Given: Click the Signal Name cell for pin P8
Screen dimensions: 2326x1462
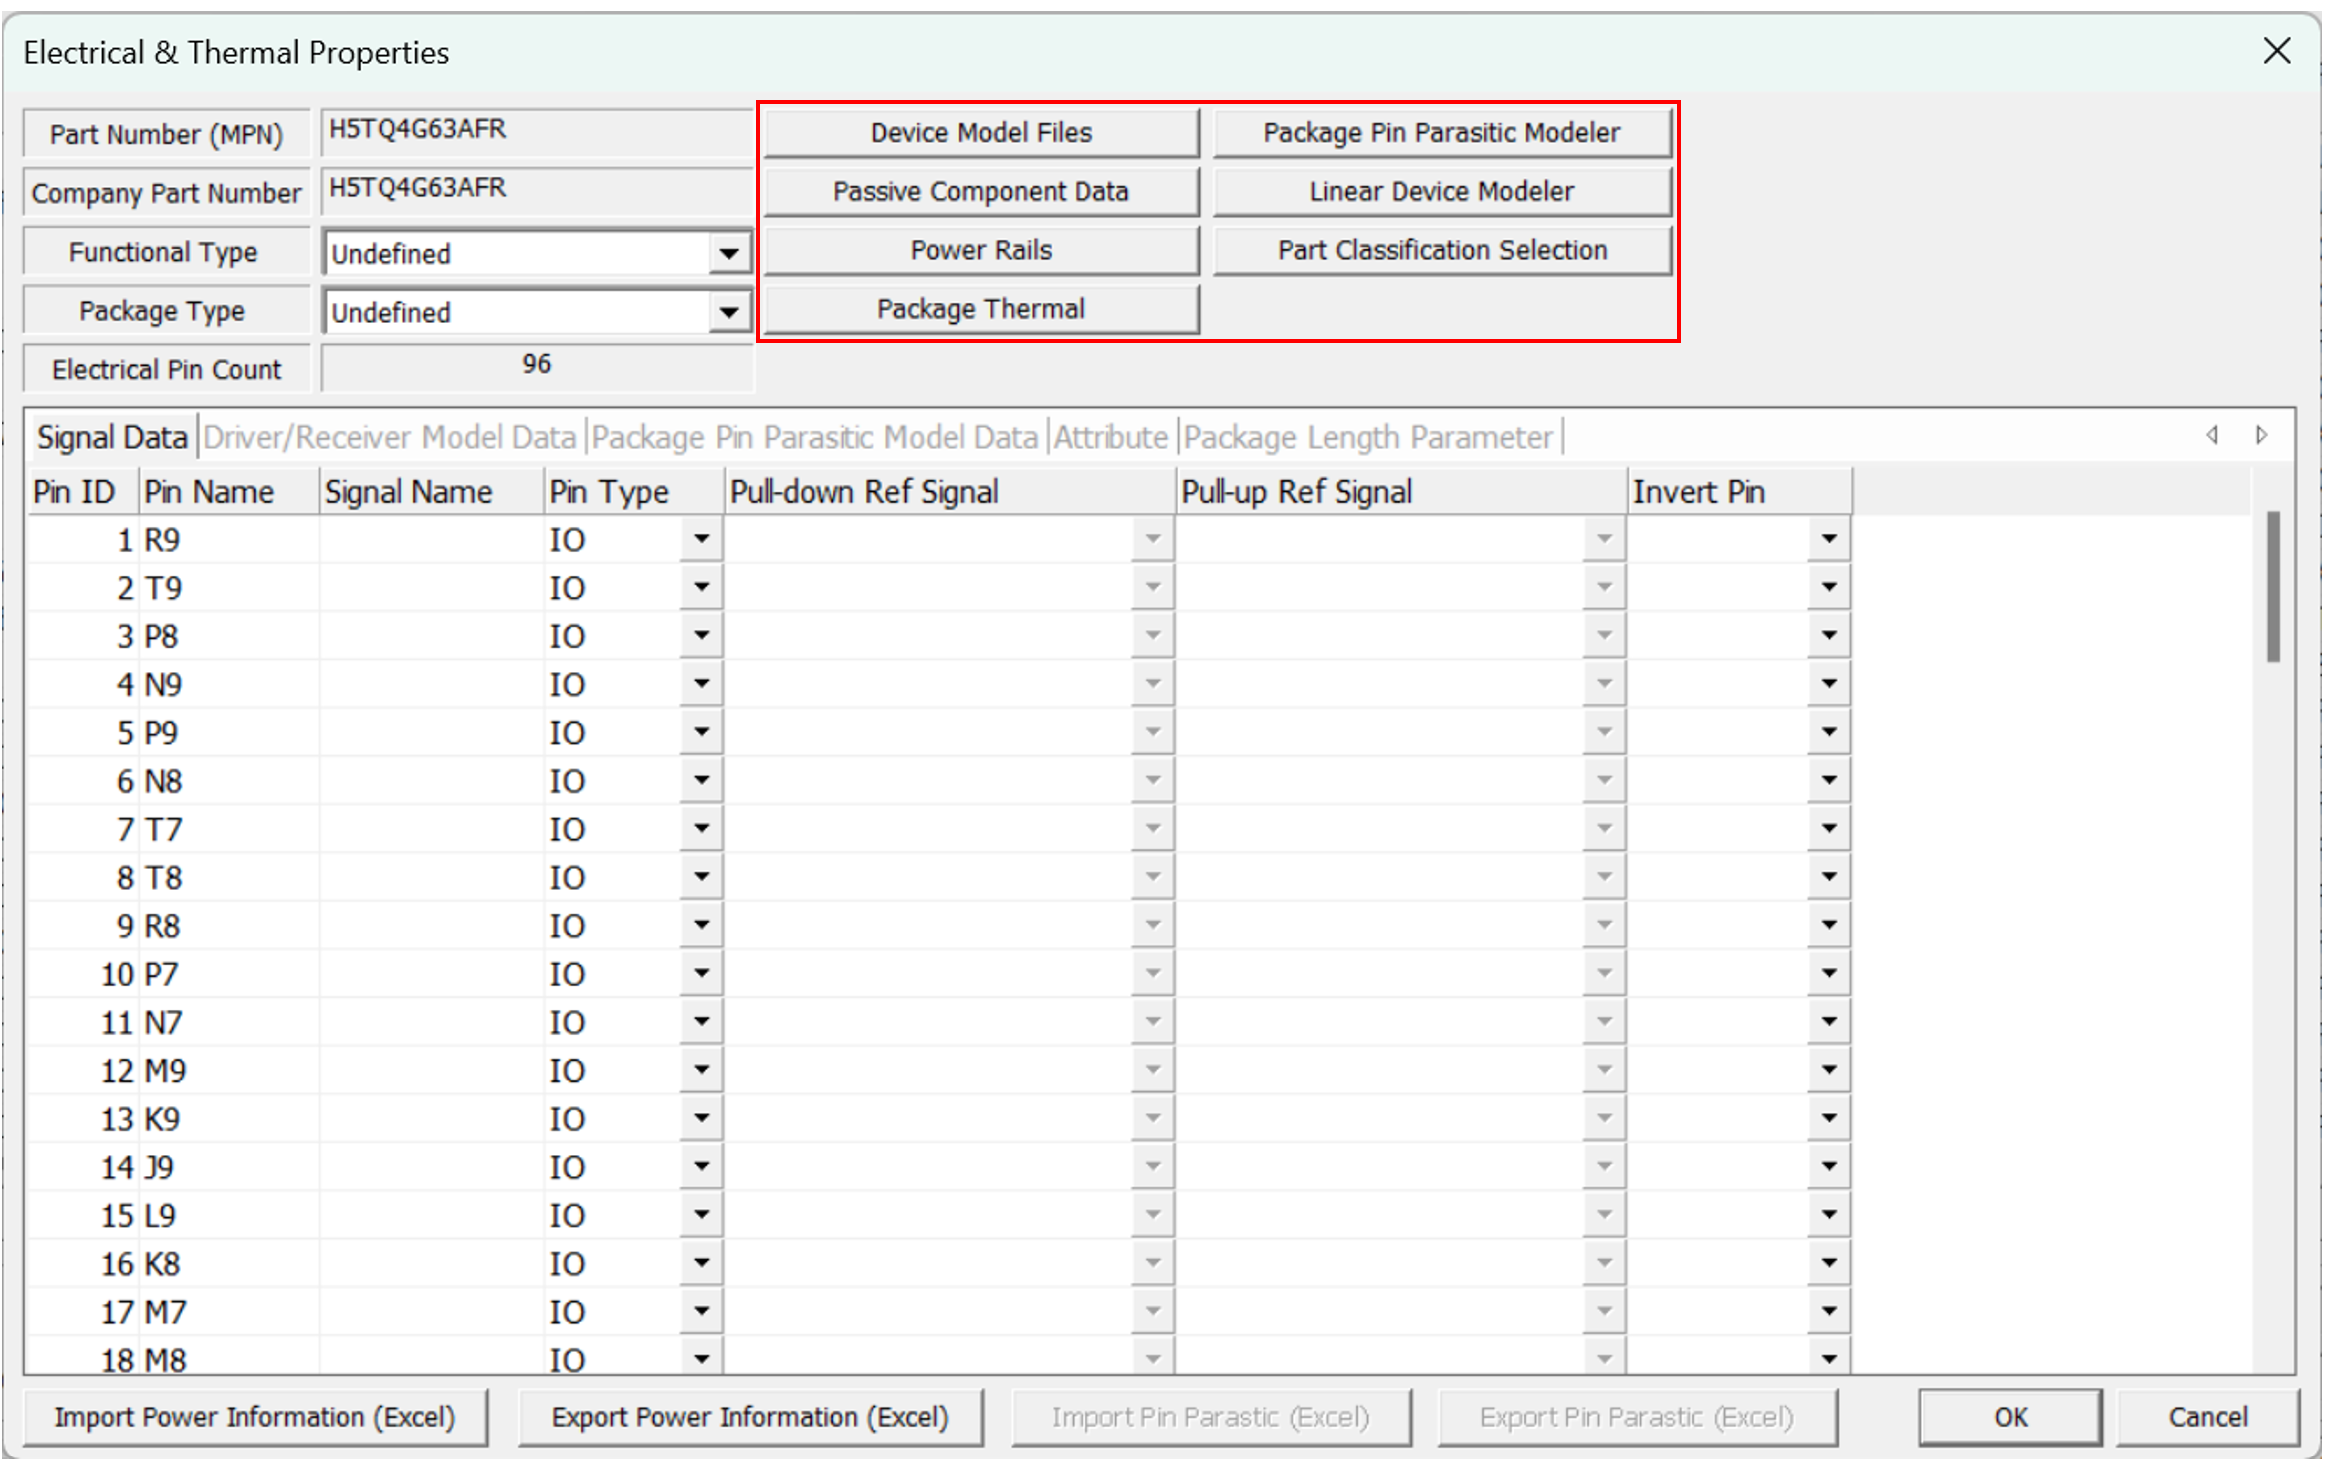Looking at the screenshot, I should pos(430,636).
